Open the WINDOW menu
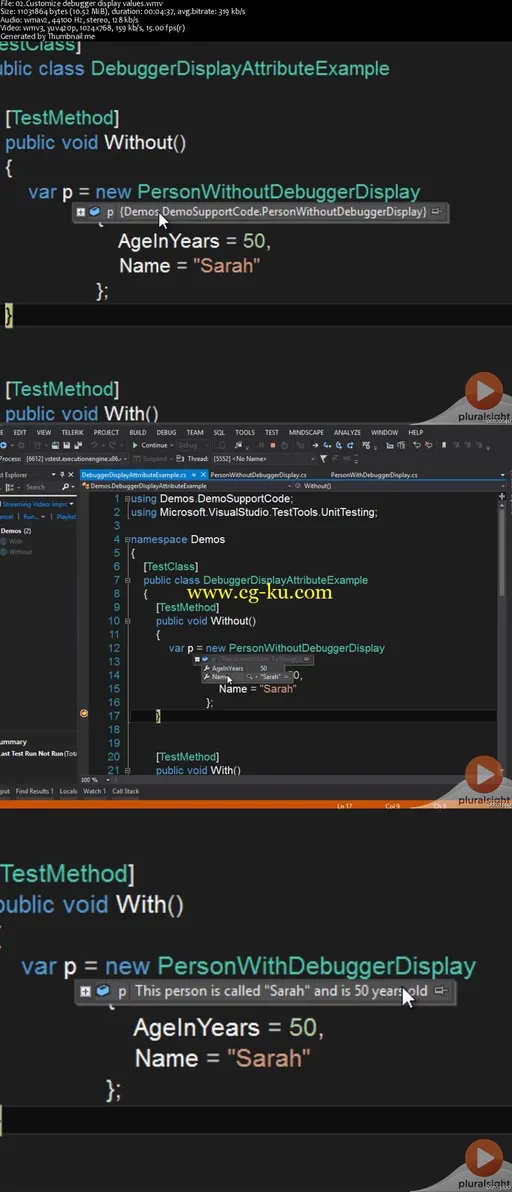The width and height of the screenshot is (512, 1192). point(384,433)
